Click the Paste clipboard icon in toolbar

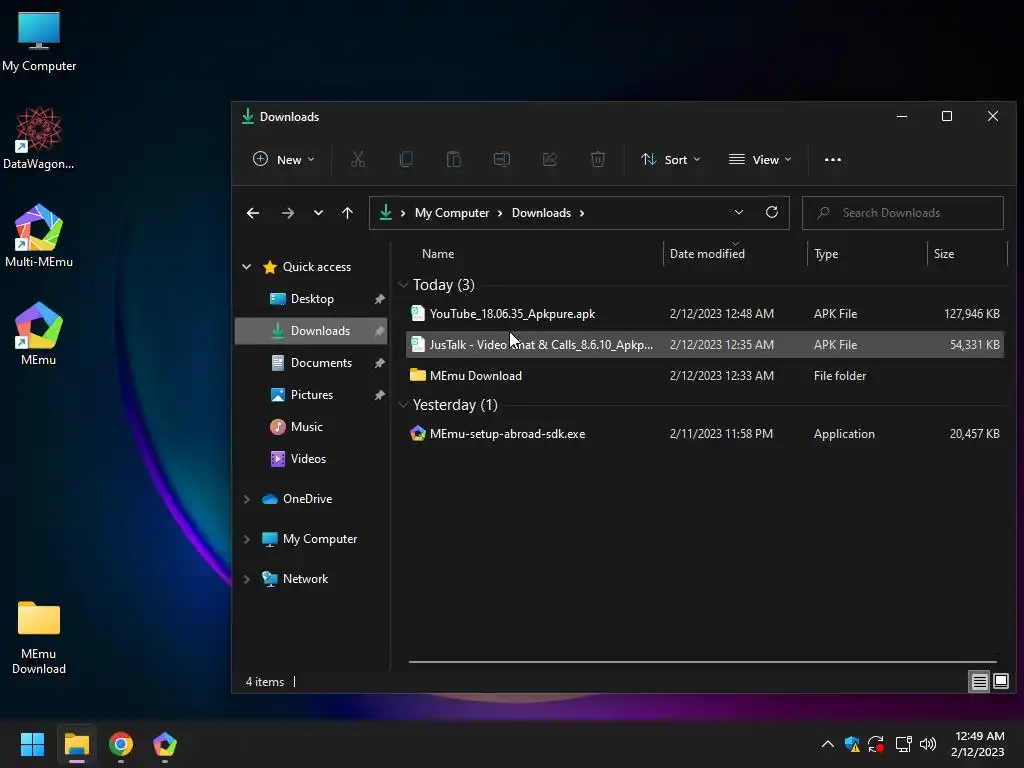pos(454,159)
